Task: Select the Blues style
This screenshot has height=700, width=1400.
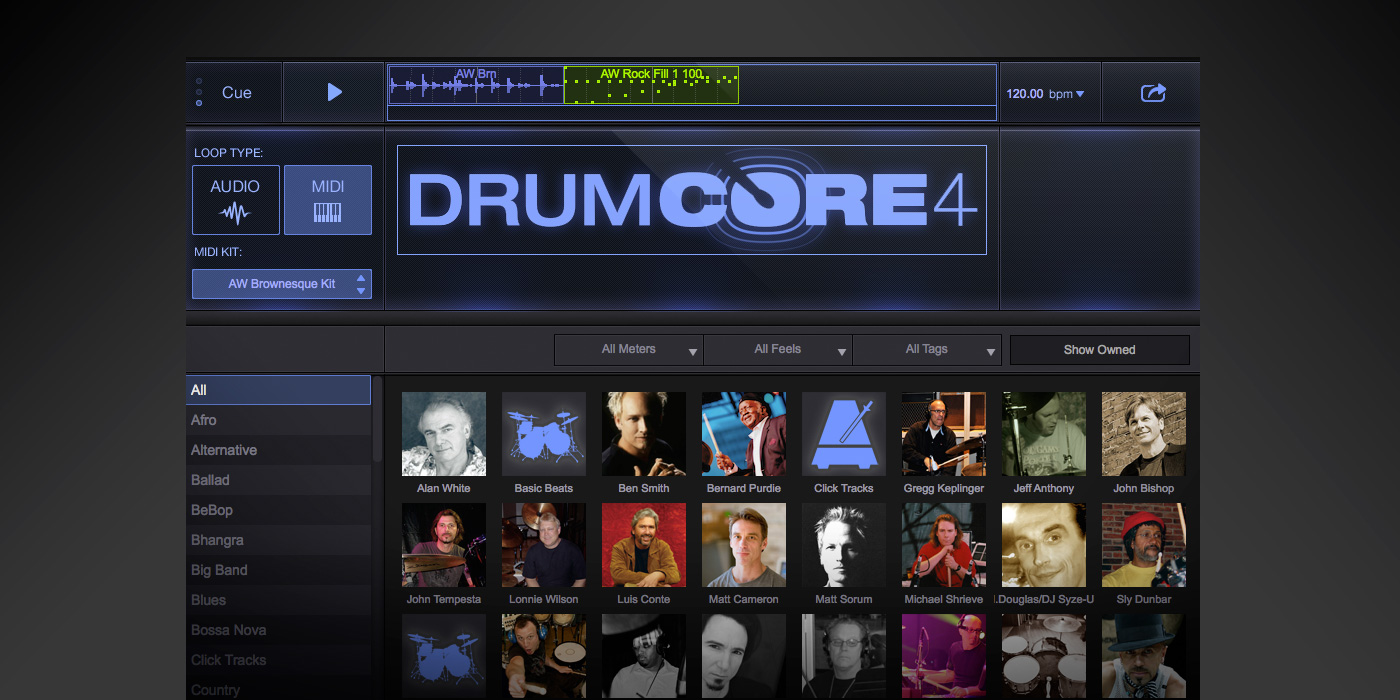Action: 278,600
